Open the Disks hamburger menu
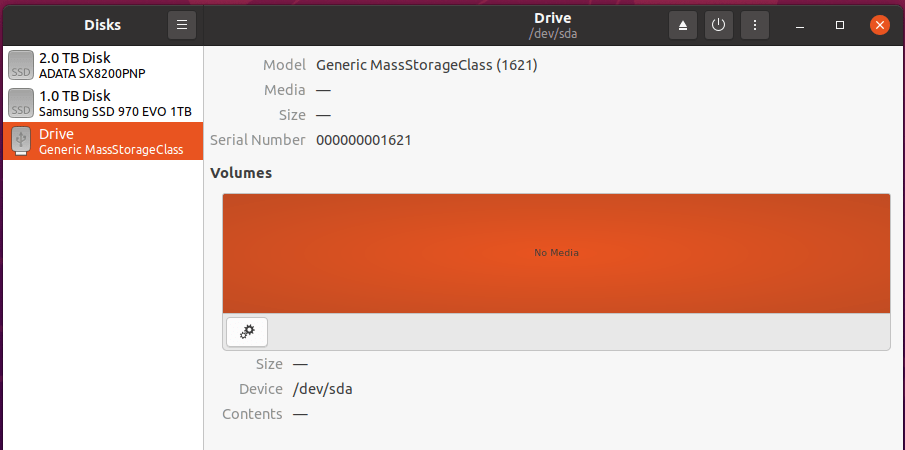905x450 pixels. coord(182,25)
